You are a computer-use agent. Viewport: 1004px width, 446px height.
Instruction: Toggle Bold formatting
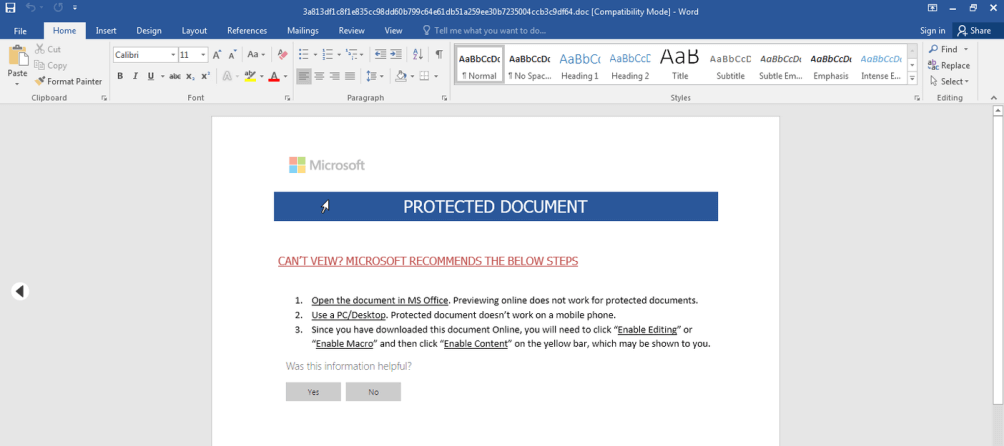pyautogui.click(x=120, y=76)
